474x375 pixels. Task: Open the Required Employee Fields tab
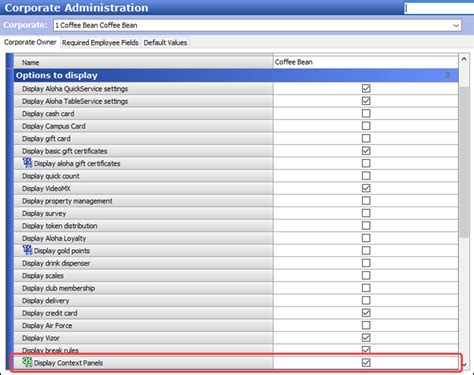100,43
